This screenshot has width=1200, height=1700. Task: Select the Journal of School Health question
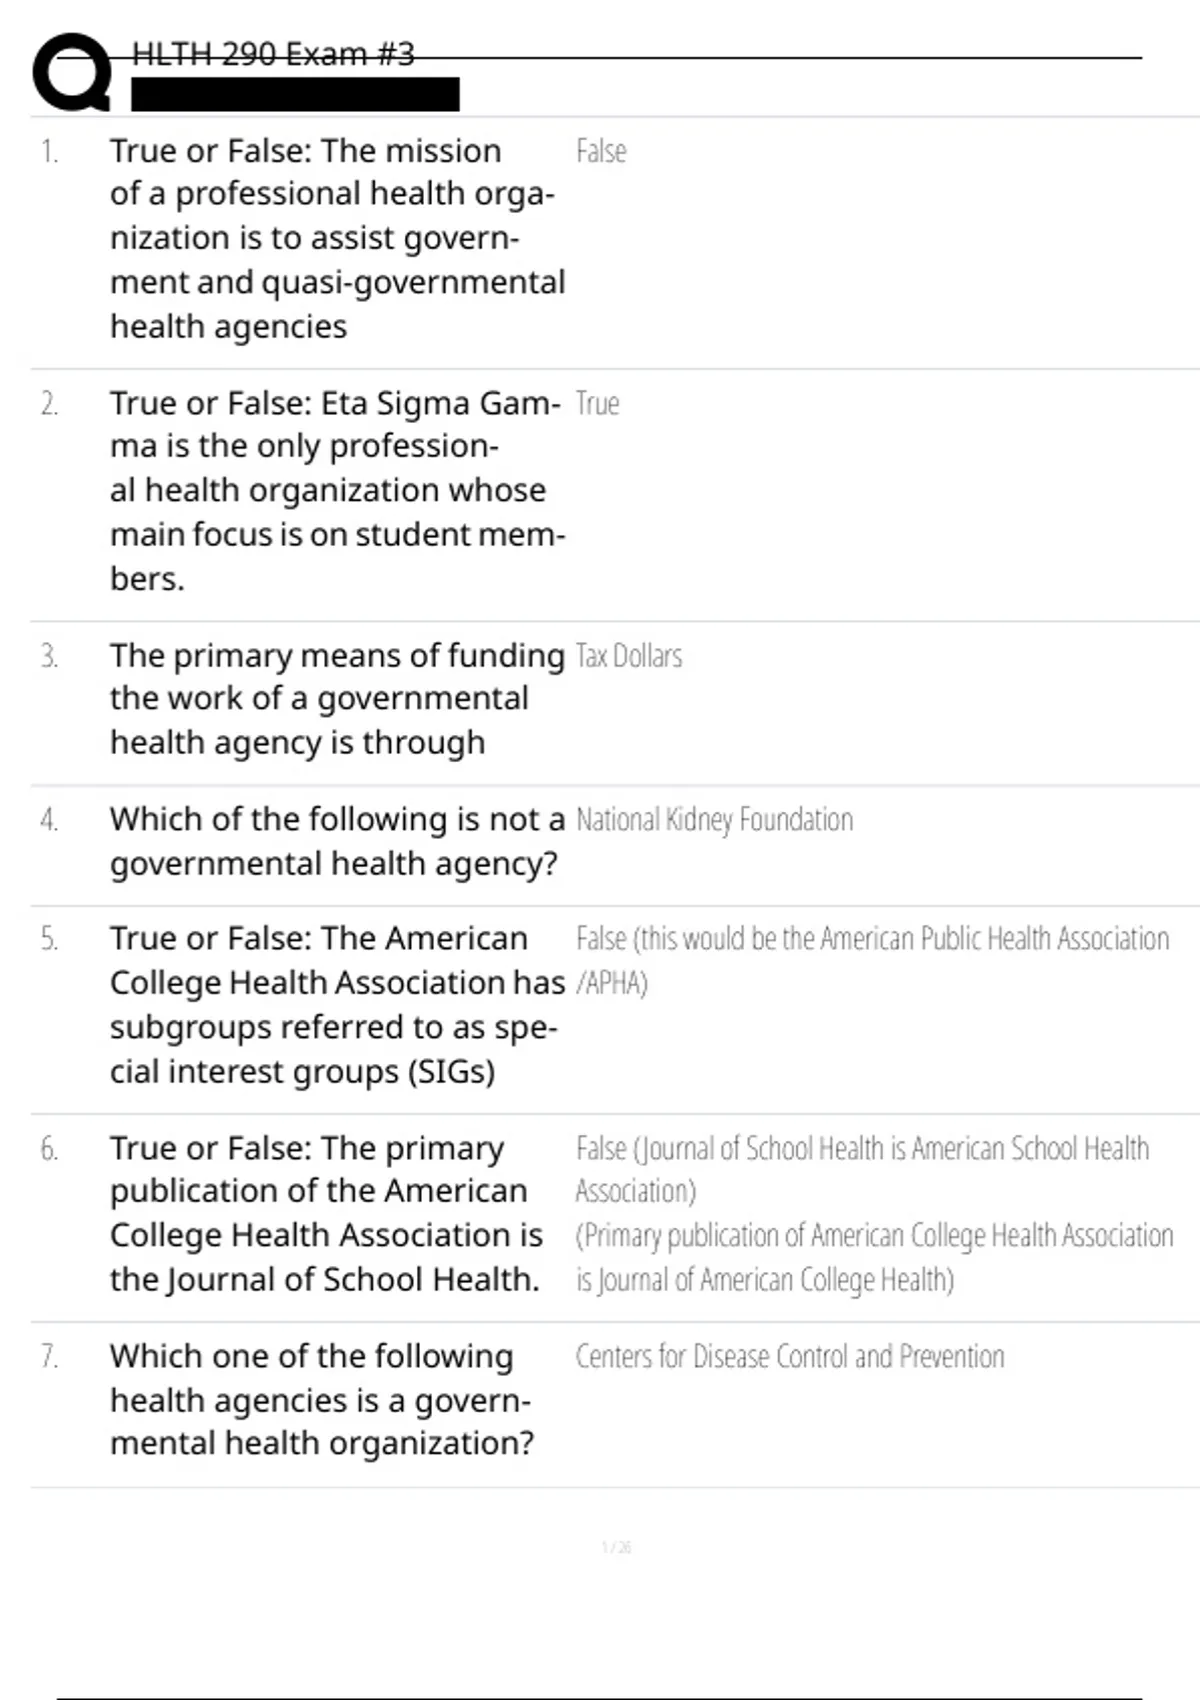pos(326,1213)
